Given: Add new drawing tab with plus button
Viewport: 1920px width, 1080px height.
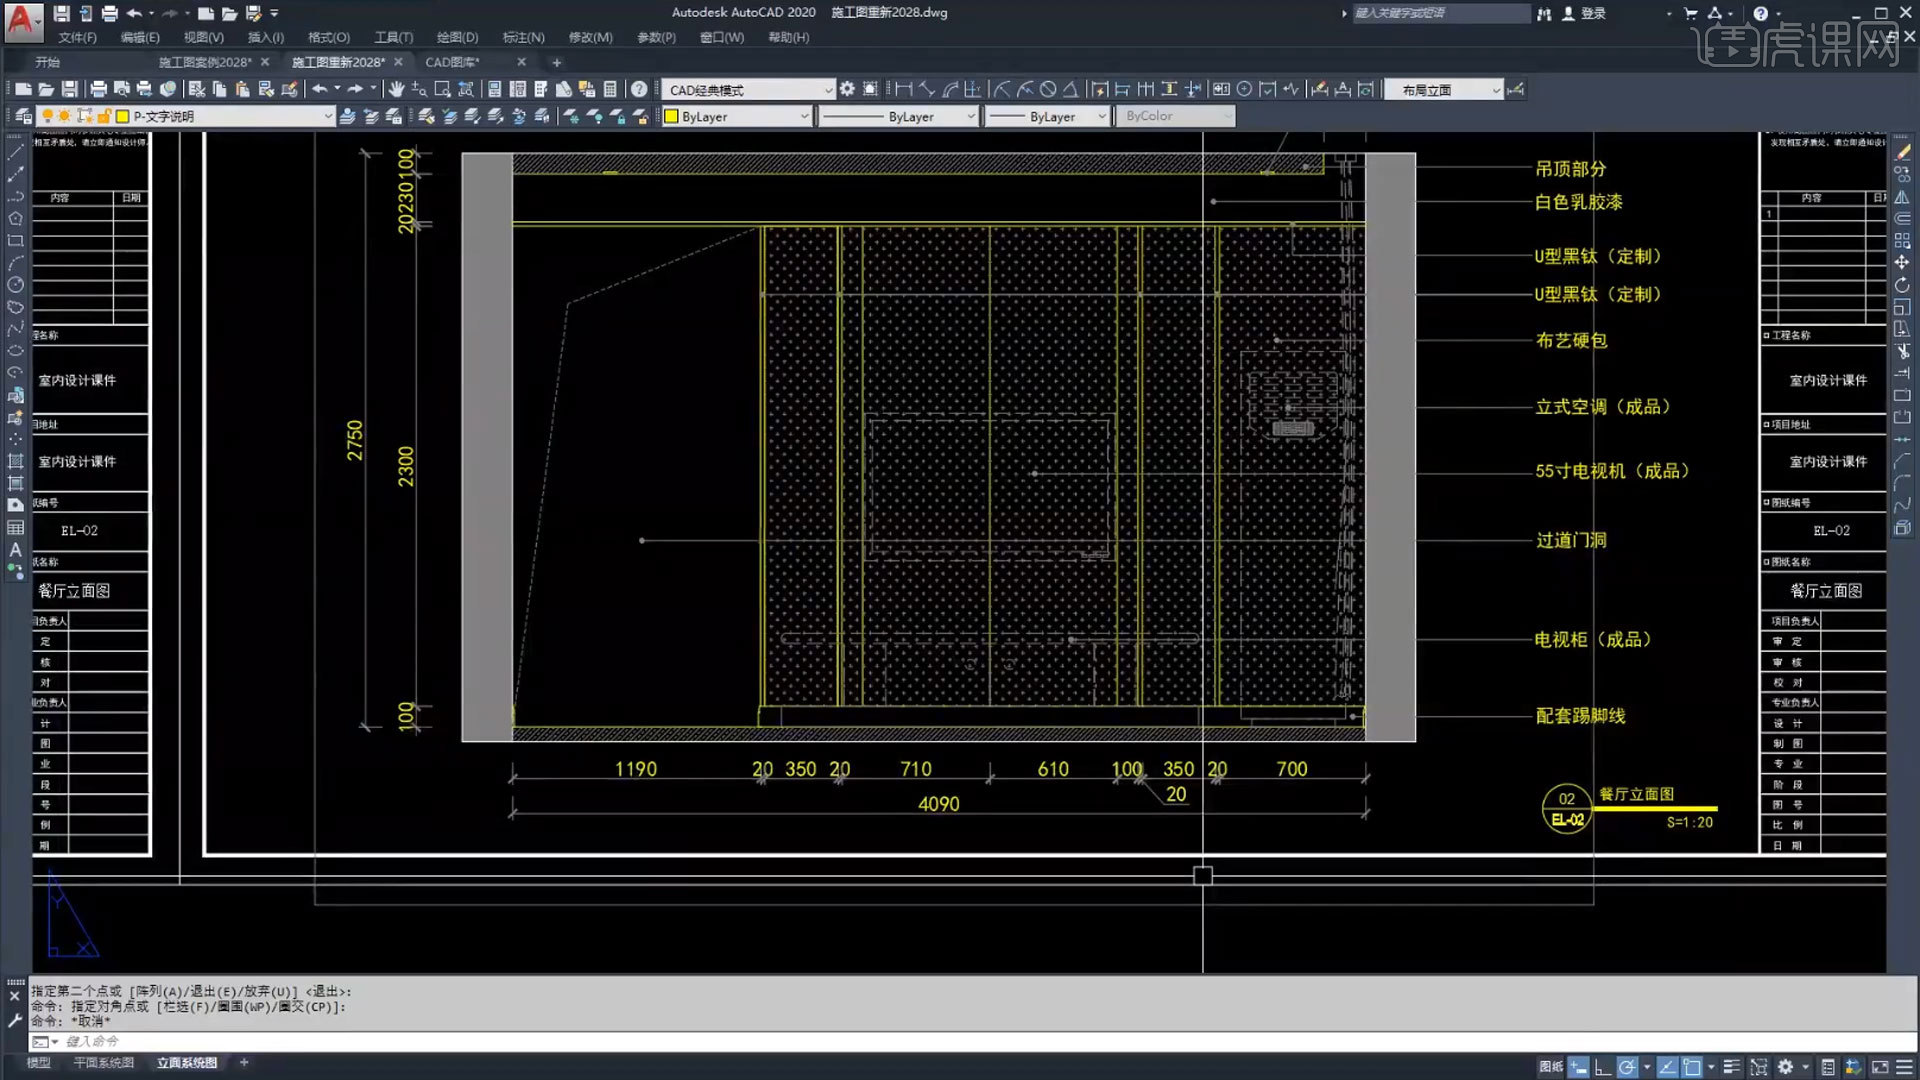Looking at the screenshot, I should point(557,62).
